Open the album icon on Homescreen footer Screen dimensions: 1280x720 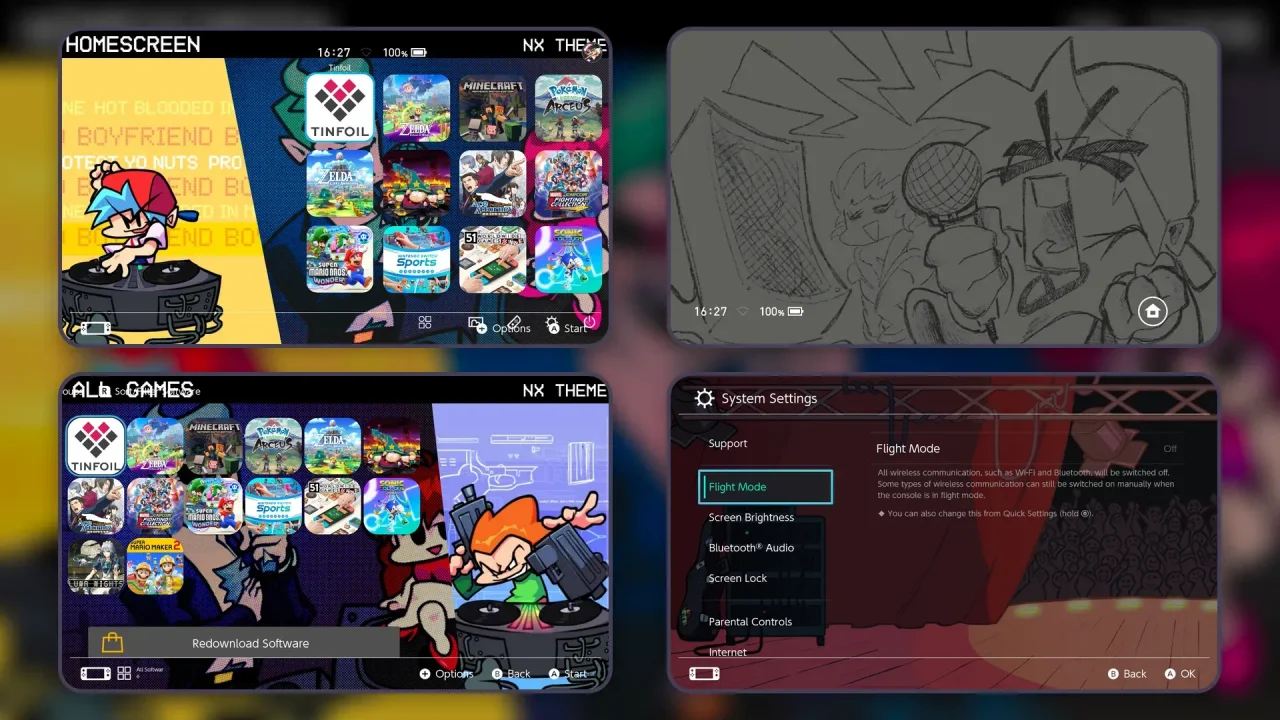click(476, 322)
